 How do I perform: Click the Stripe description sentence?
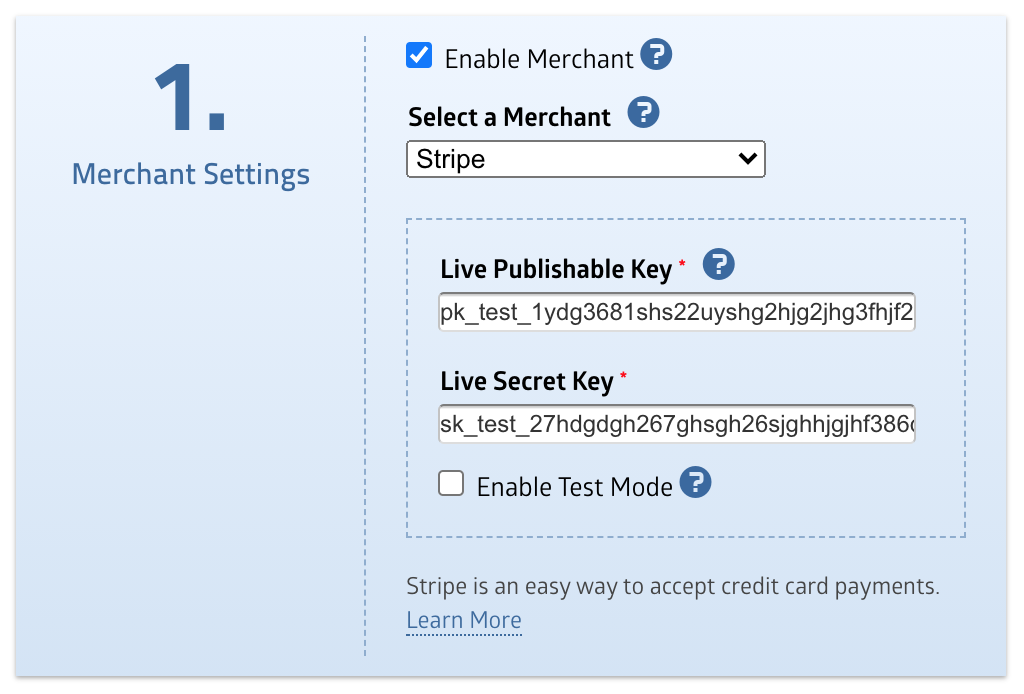[x=673, y=586]
